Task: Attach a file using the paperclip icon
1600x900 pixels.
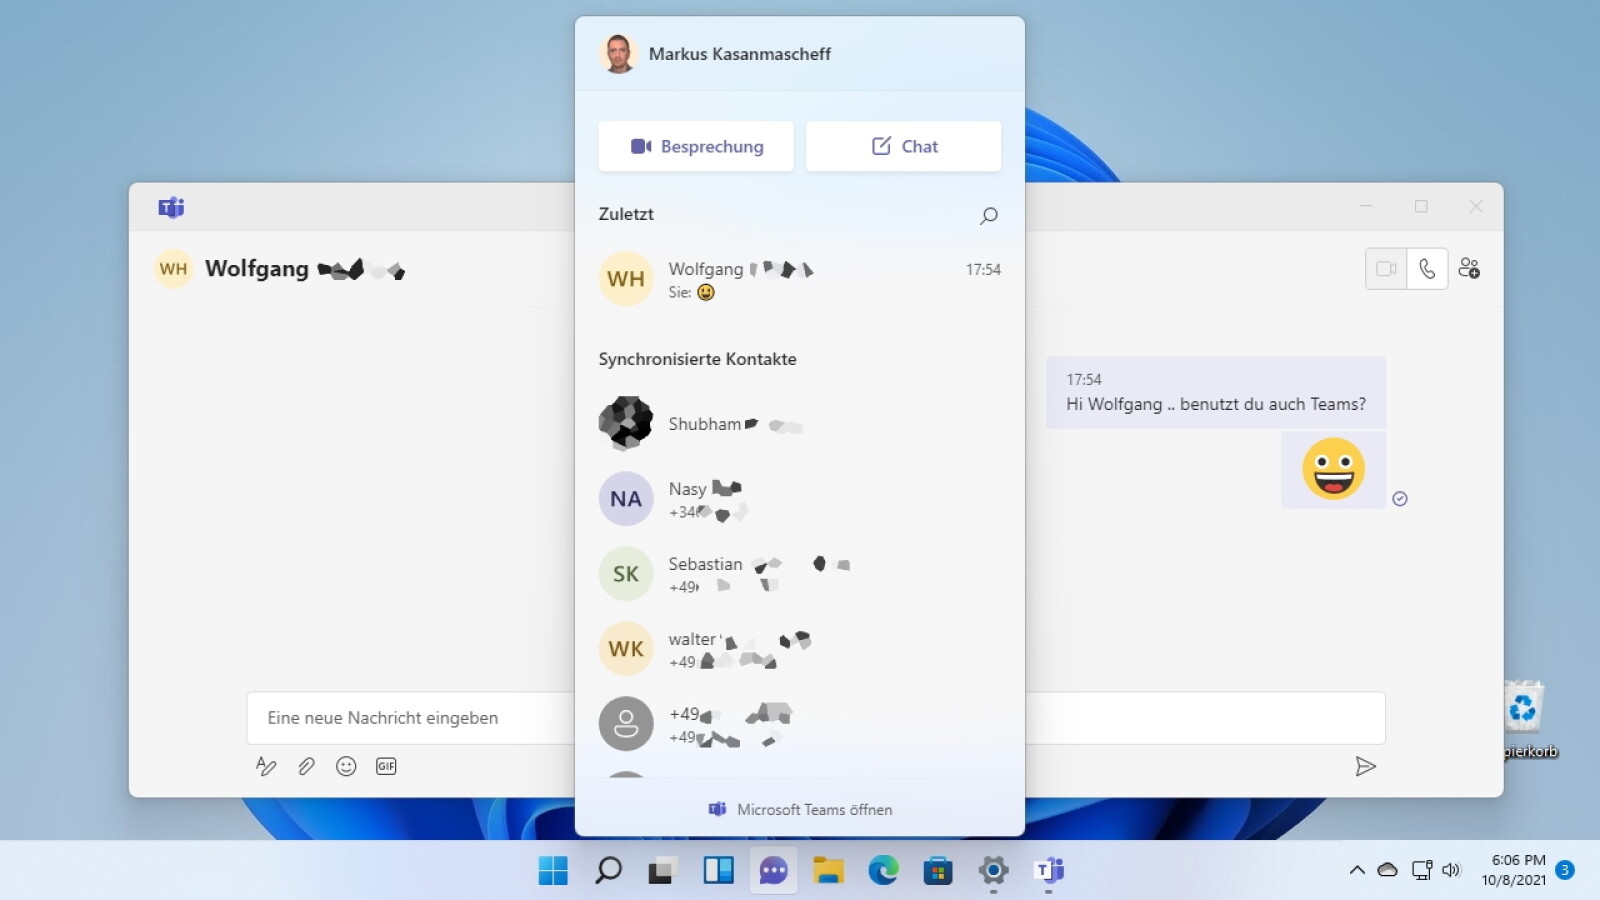Action: coord(306,766)
